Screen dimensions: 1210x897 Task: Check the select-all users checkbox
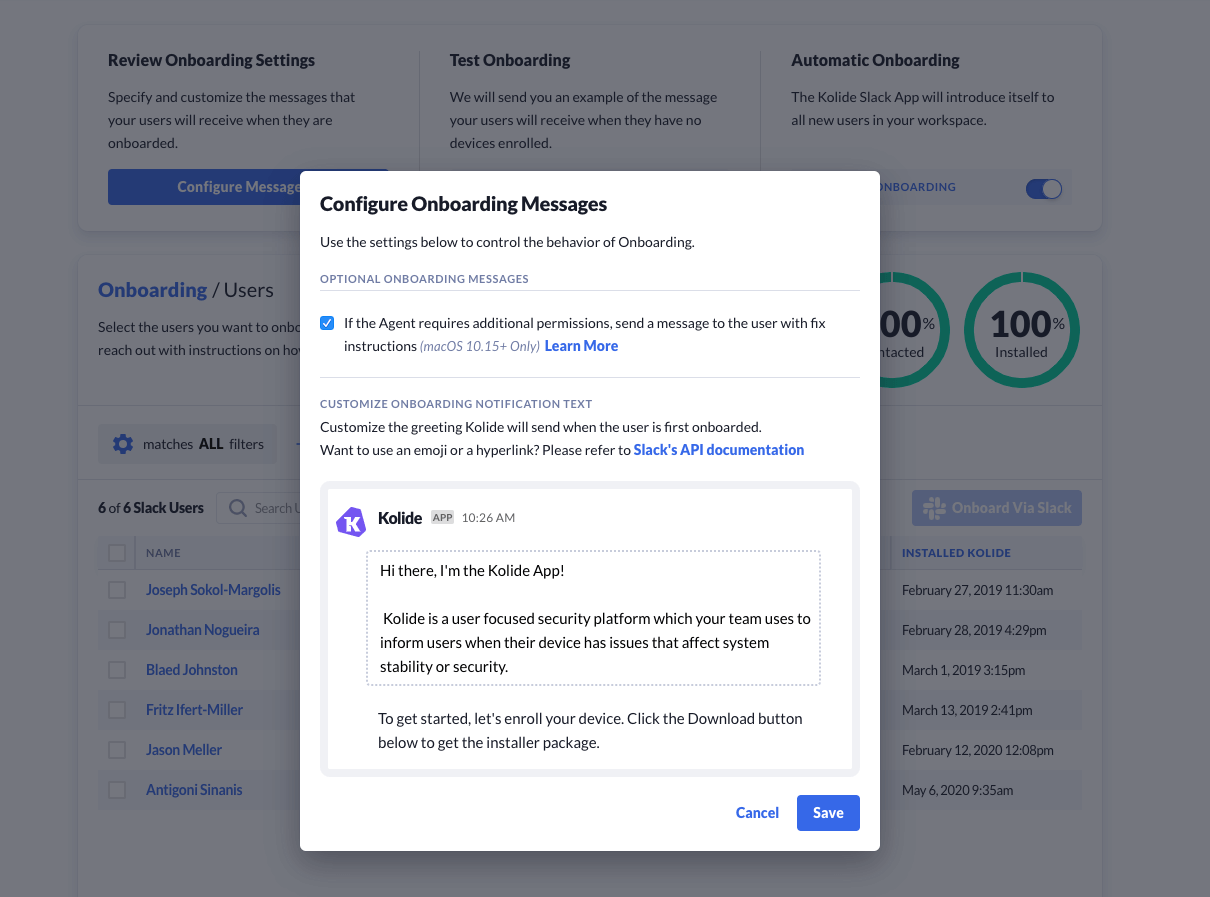coord(117,553)
